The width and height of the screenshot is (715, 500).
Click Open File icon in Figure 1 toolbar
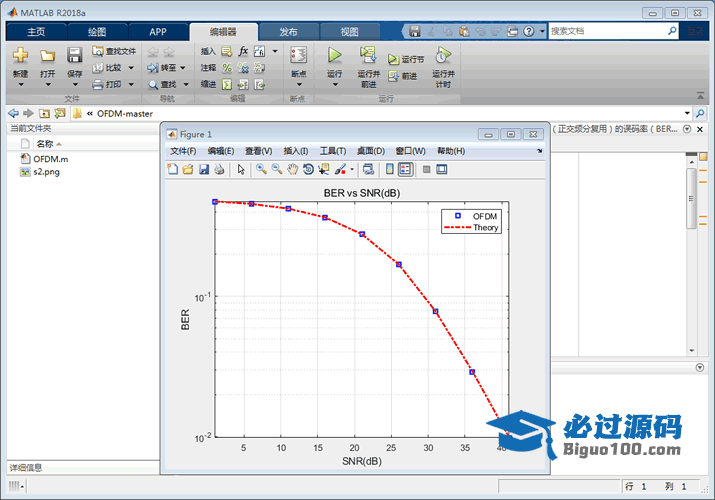click(188, 169)
